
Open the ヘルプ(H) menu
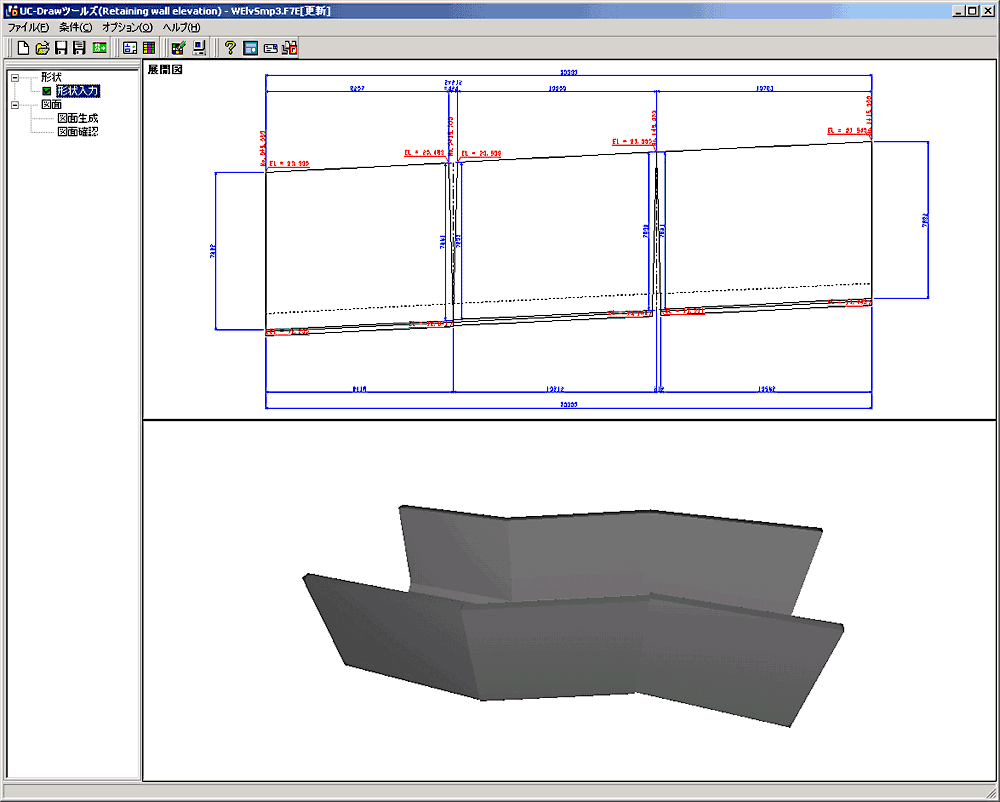(181, 28)
